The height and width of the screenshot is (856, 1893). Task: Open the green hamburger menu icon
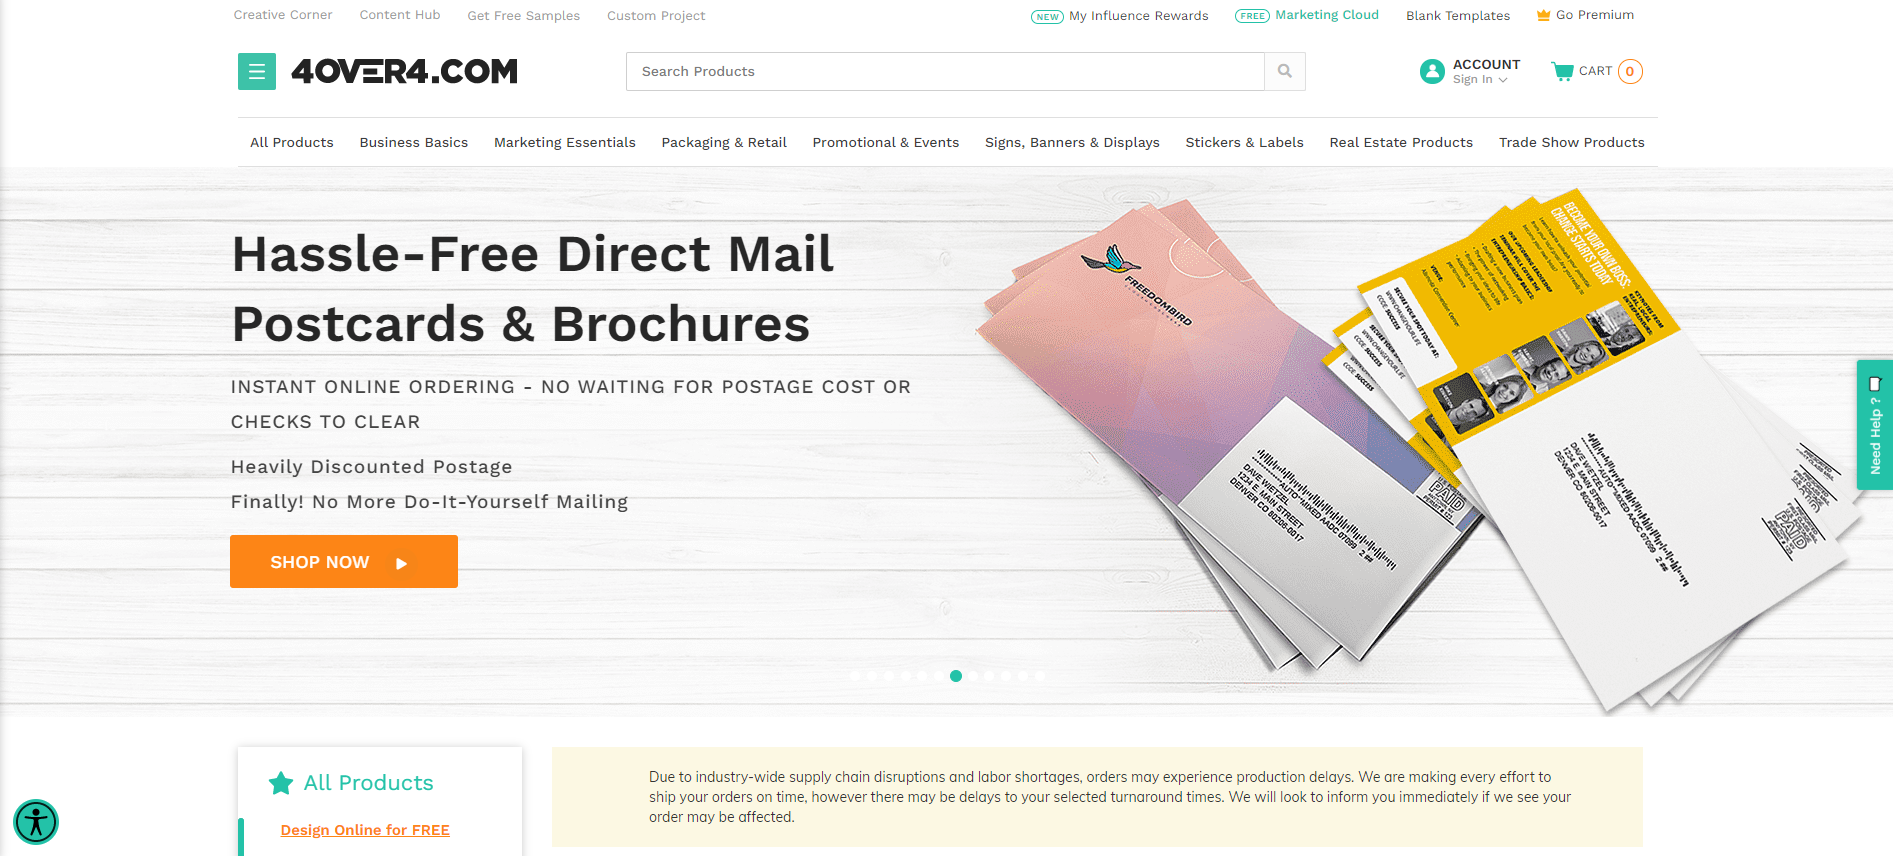click(x=257, y=71)
